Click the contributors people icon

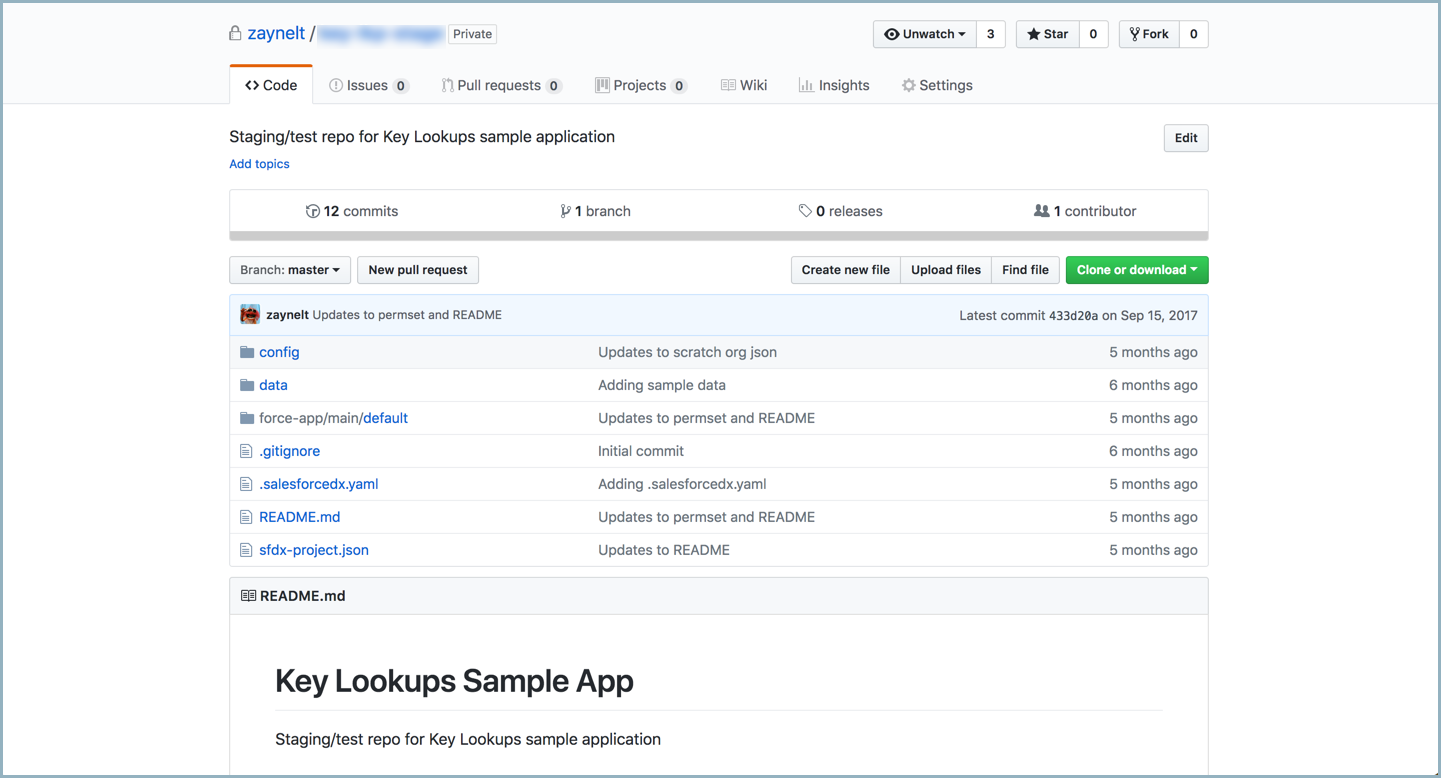(x=1041, y=211)
